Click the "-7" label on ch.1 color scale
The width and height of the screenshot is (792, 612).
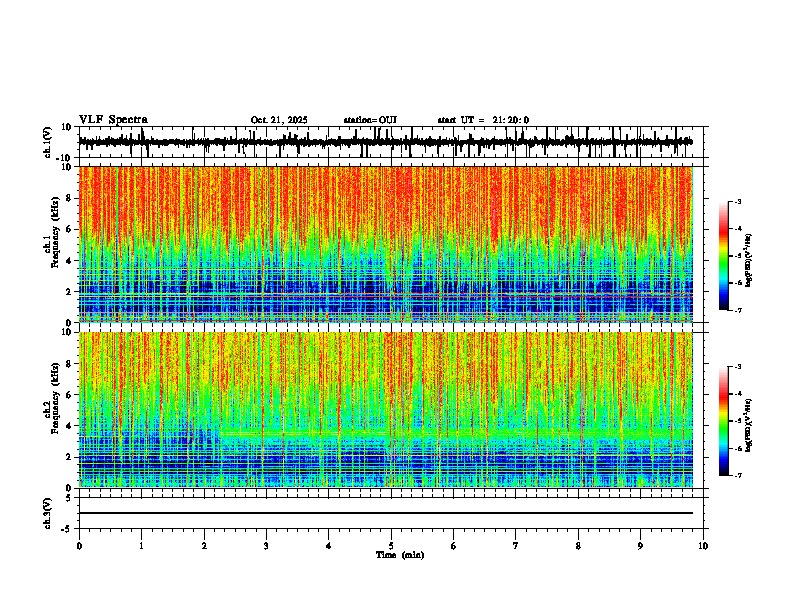tap(738, 310)
